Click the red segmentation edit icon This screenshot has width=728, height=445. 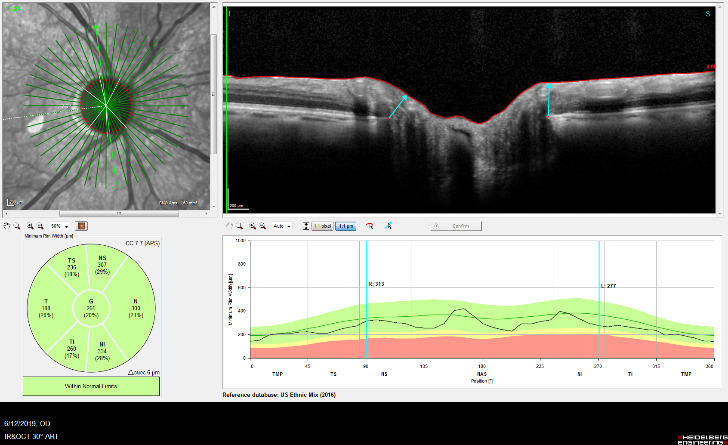point(370,227)
